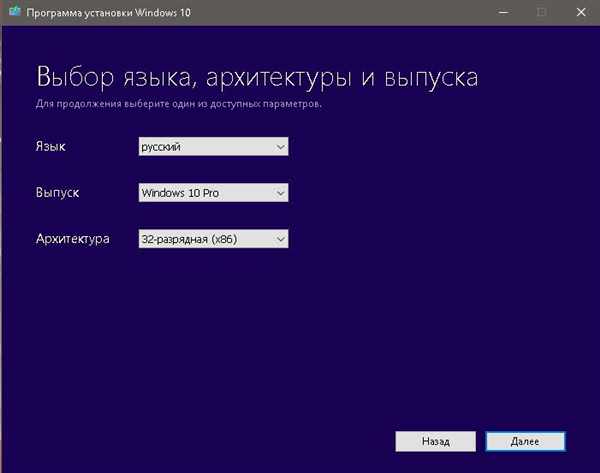Viewport: 600px width, 473px height.
Task: Click the Выпуск label
Action: point(57,192)
